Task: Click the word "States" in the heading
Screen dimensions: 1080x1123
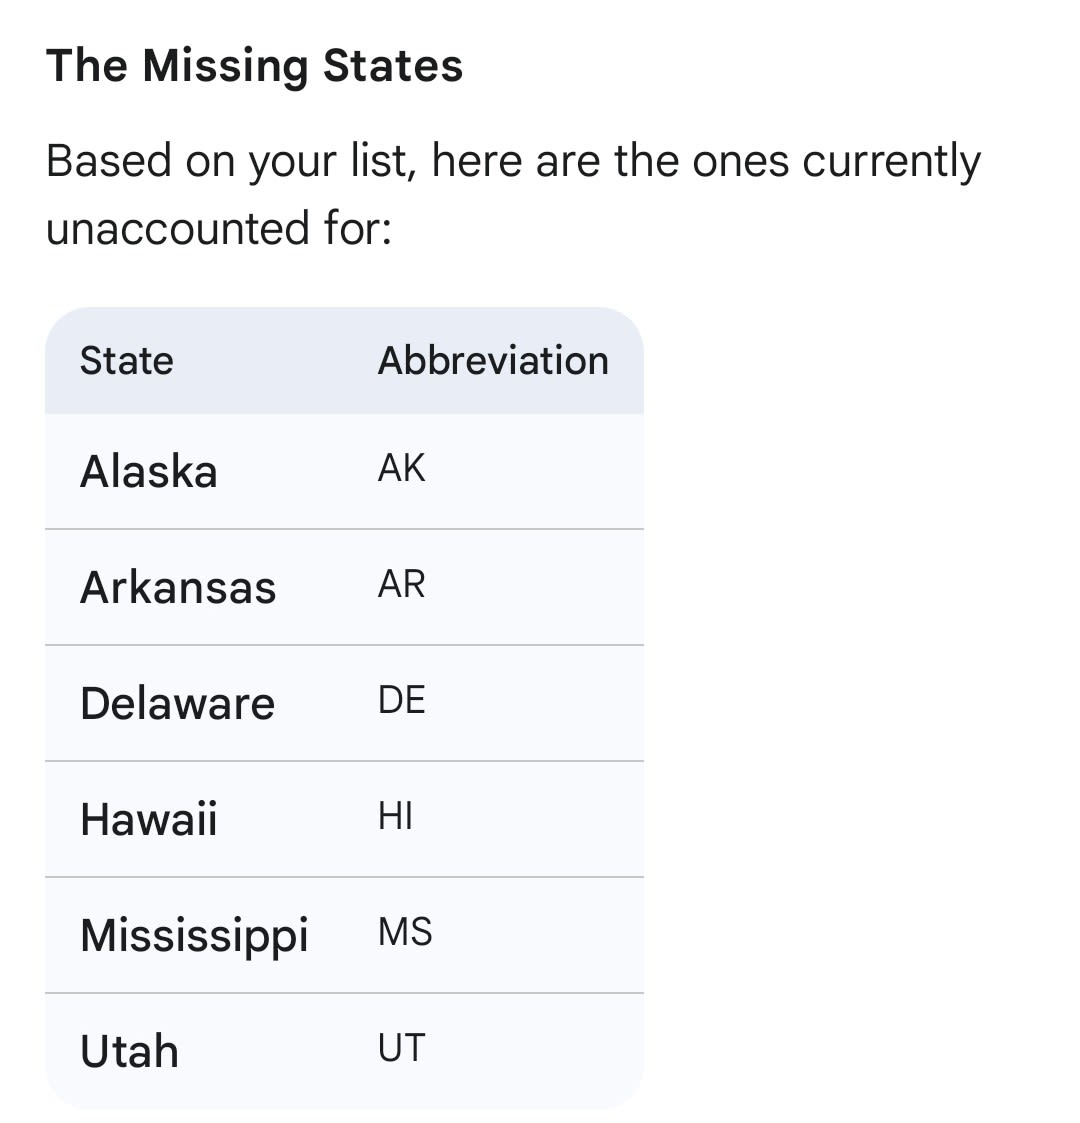Action: pyautogui.click(x=392, y=66)
